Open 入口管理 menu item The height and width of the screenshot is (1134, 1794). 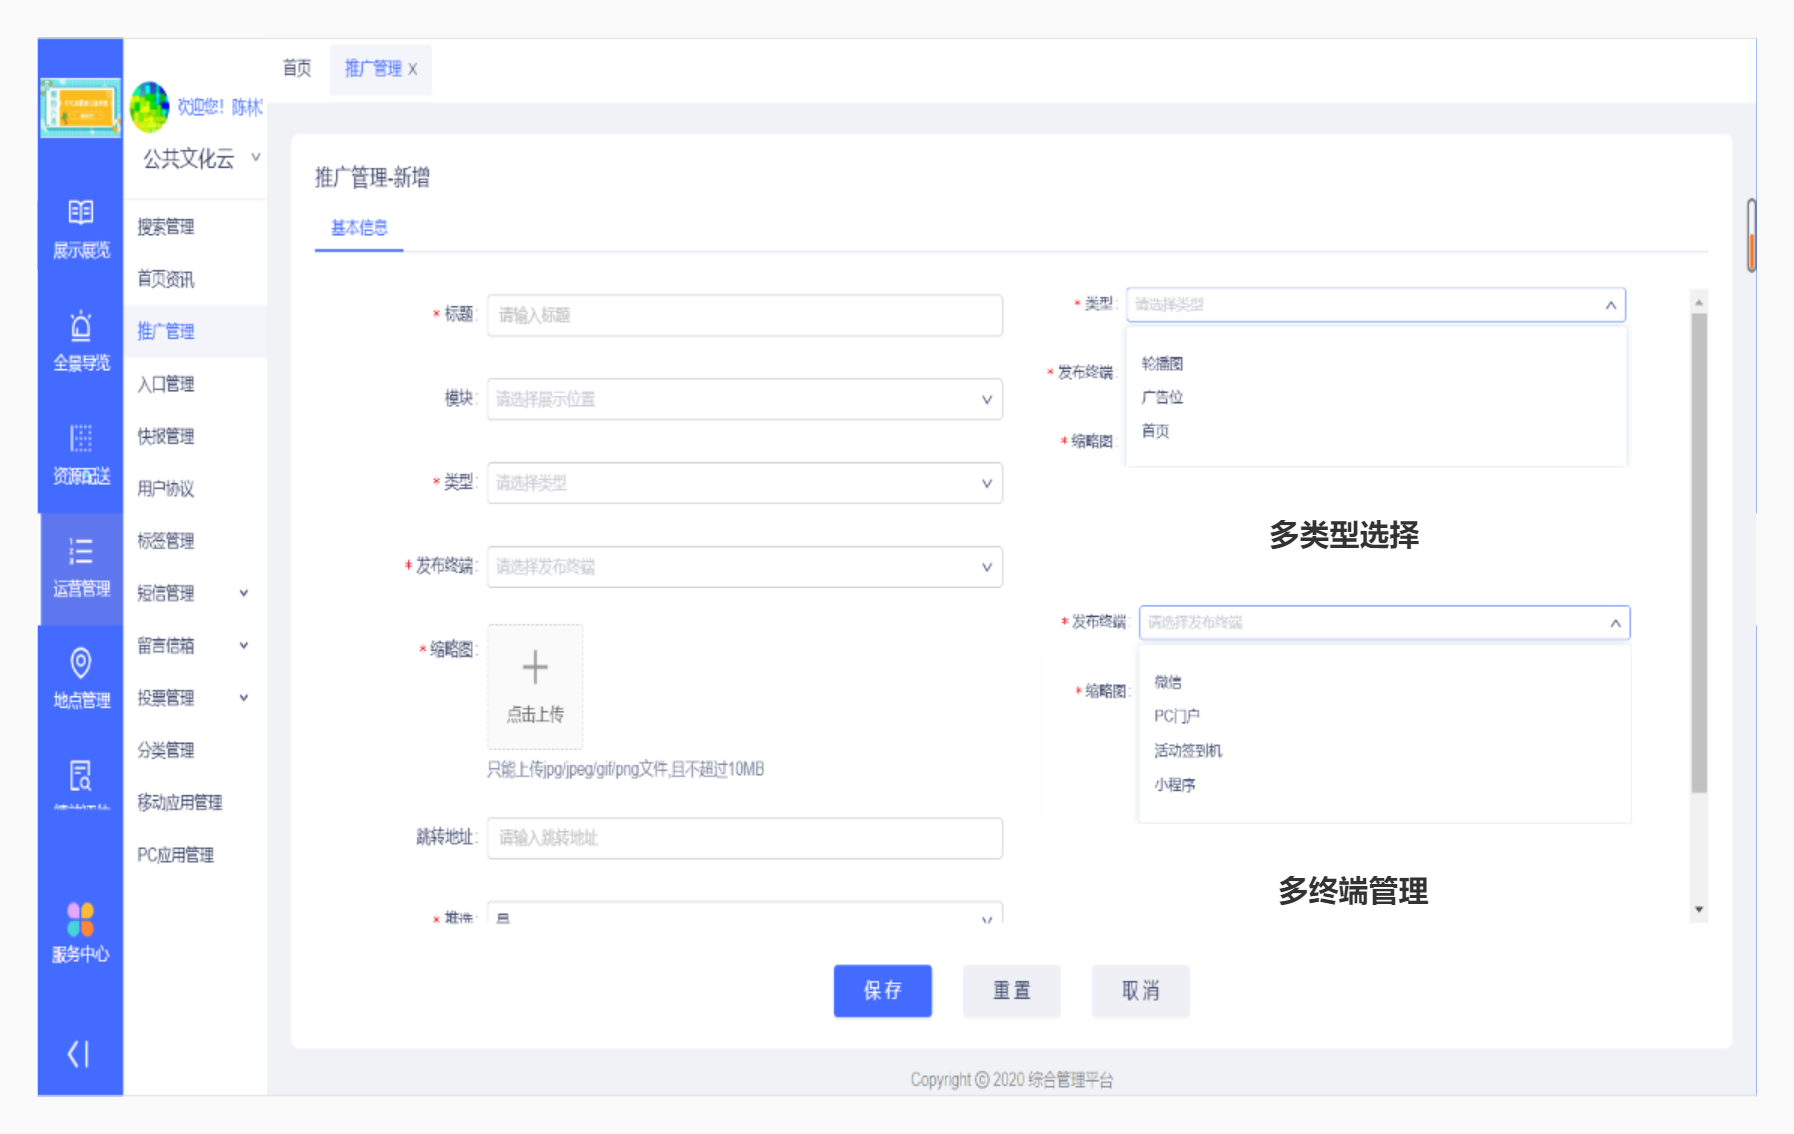tap(166, 384)
